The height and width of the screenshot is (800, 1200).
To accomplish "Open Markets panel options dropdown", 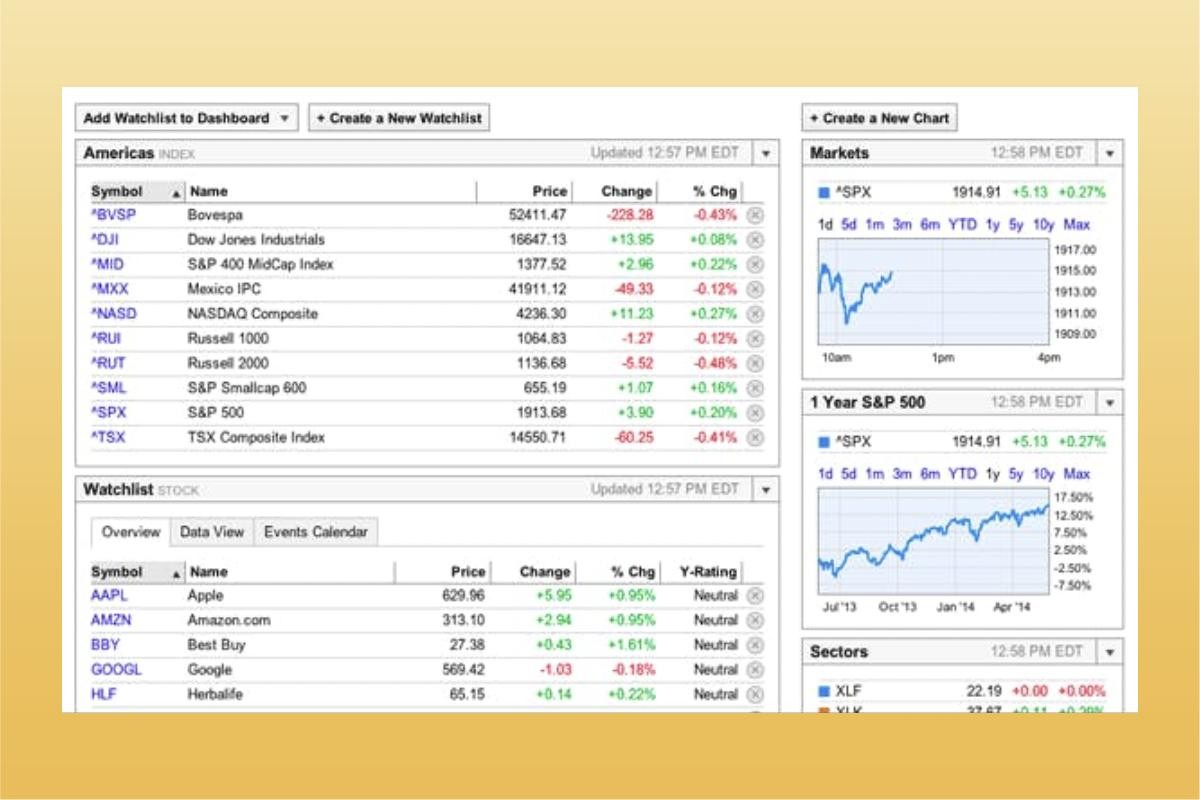I will tap(1110, 154).
